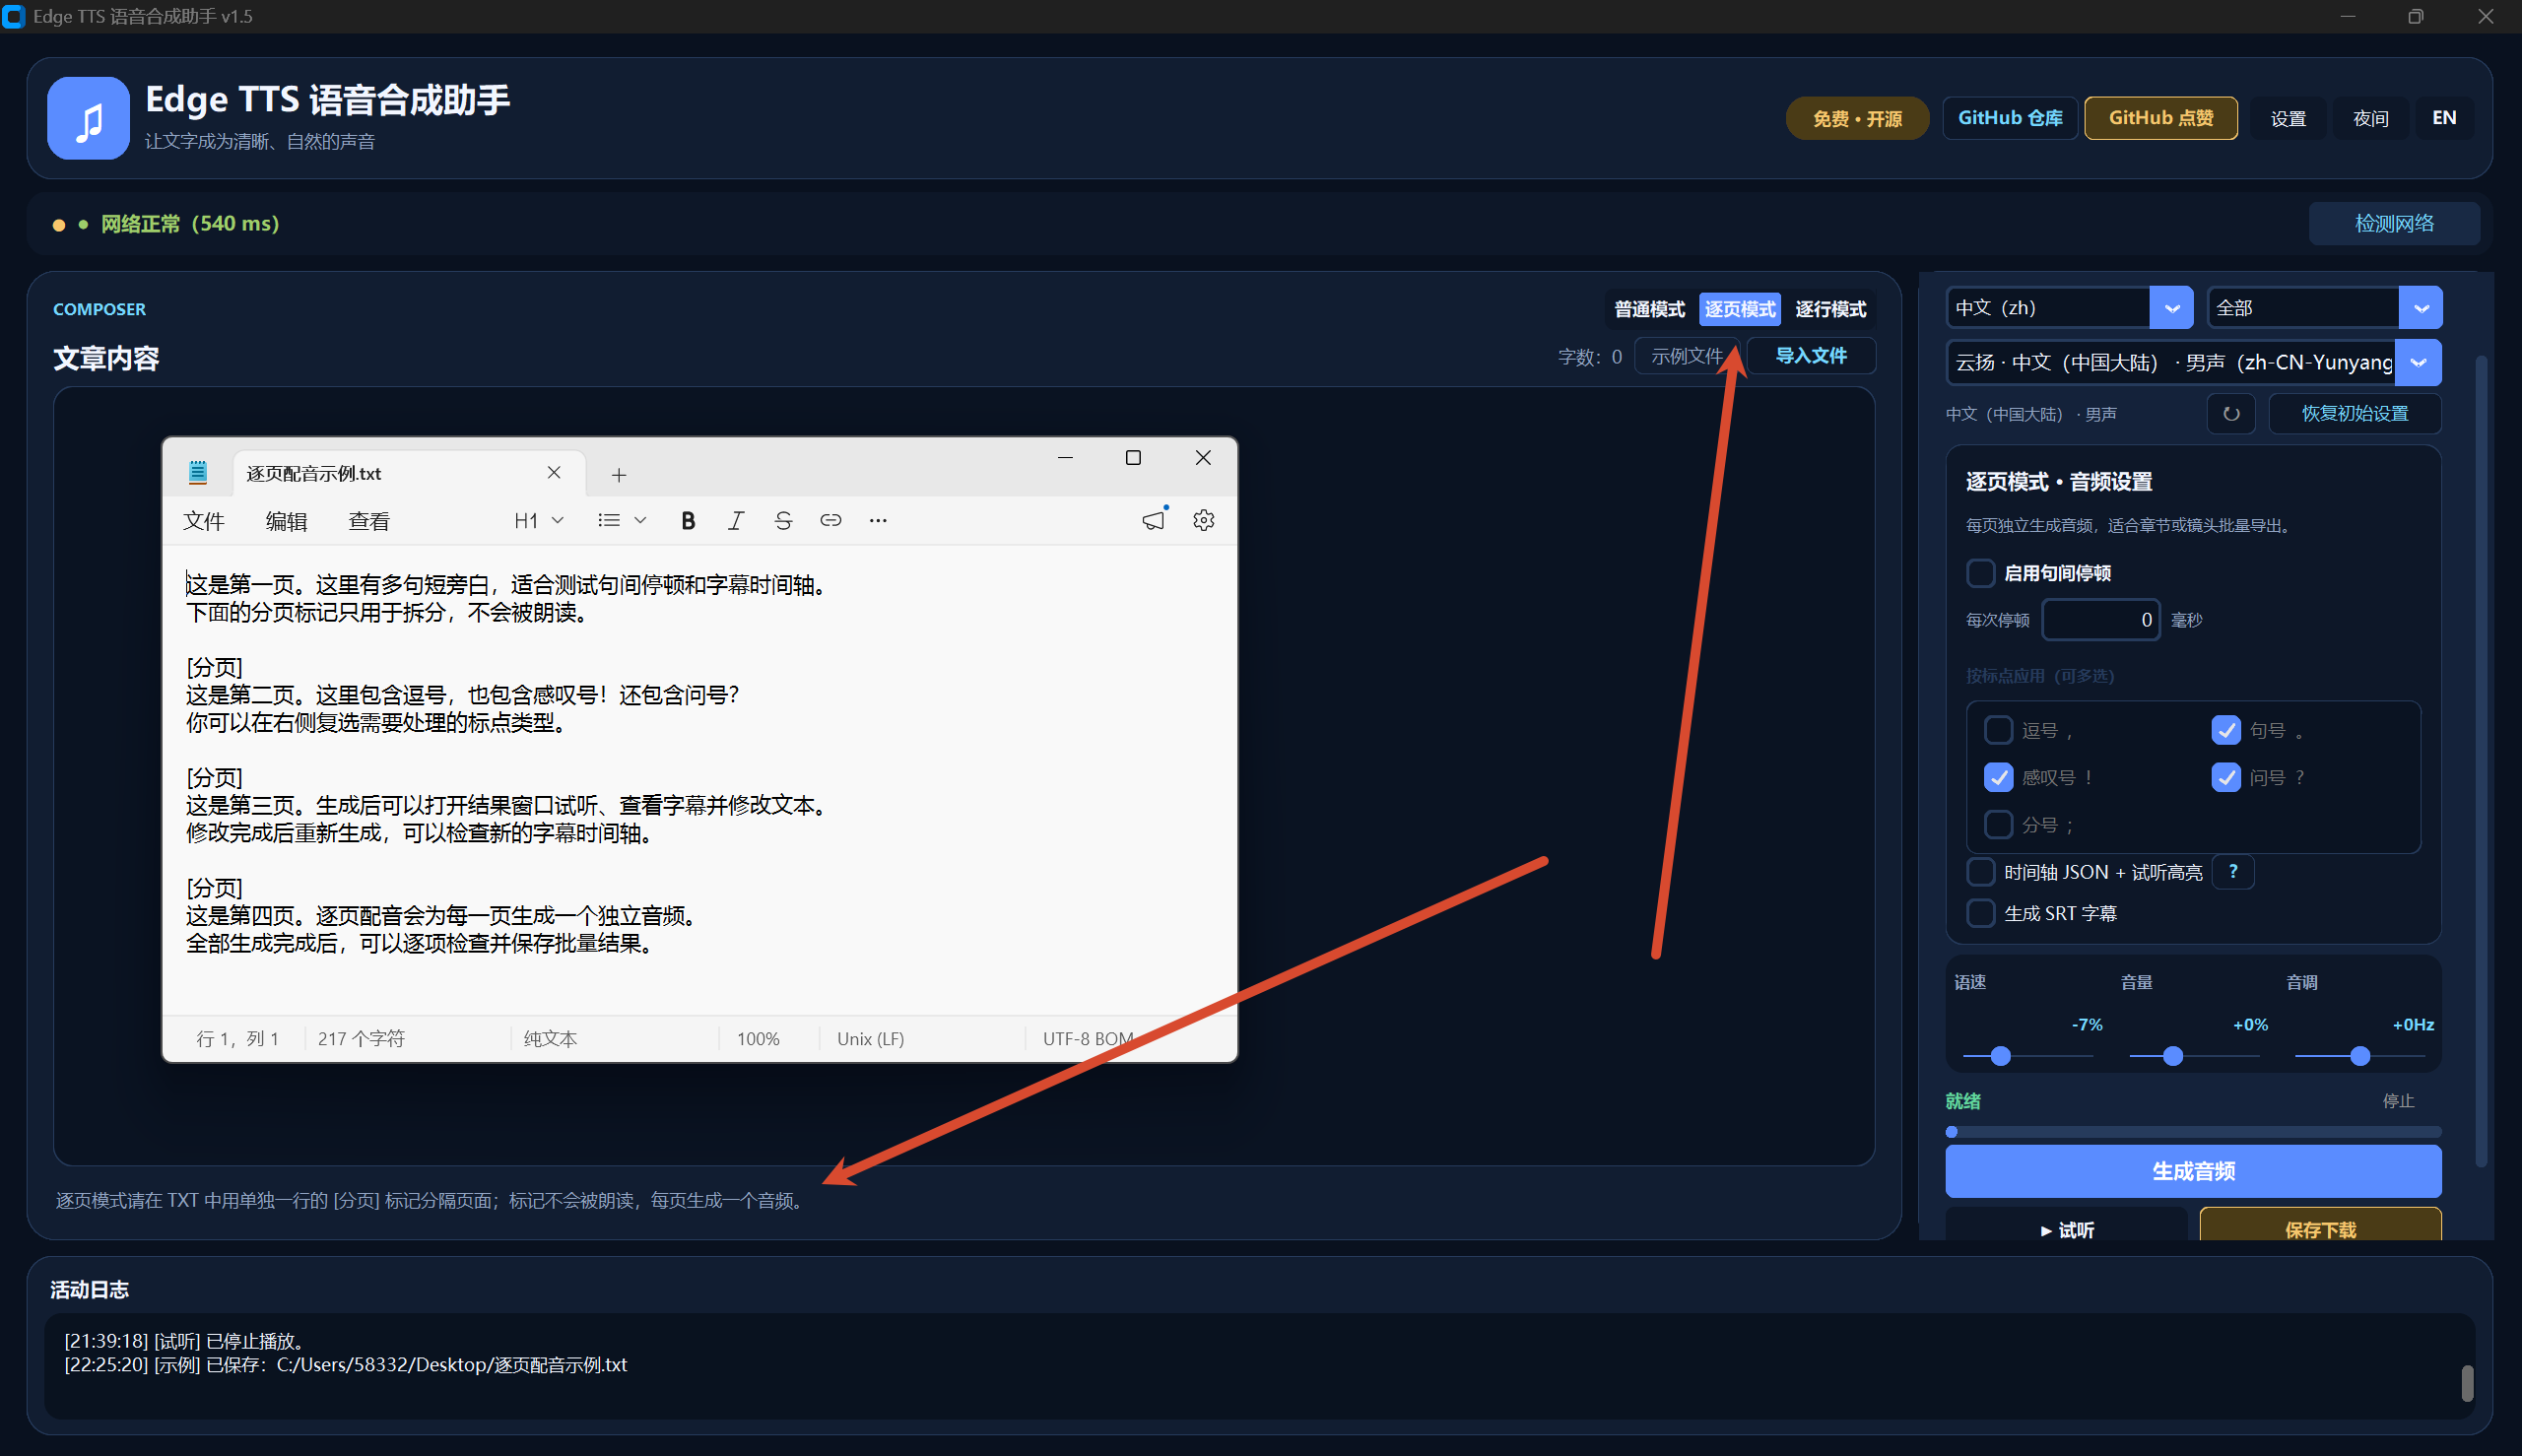Image resolution: width=2522 pixels, height=1456 pixels.
Task: Click the help question mark button
Action: pos(2233,871)
